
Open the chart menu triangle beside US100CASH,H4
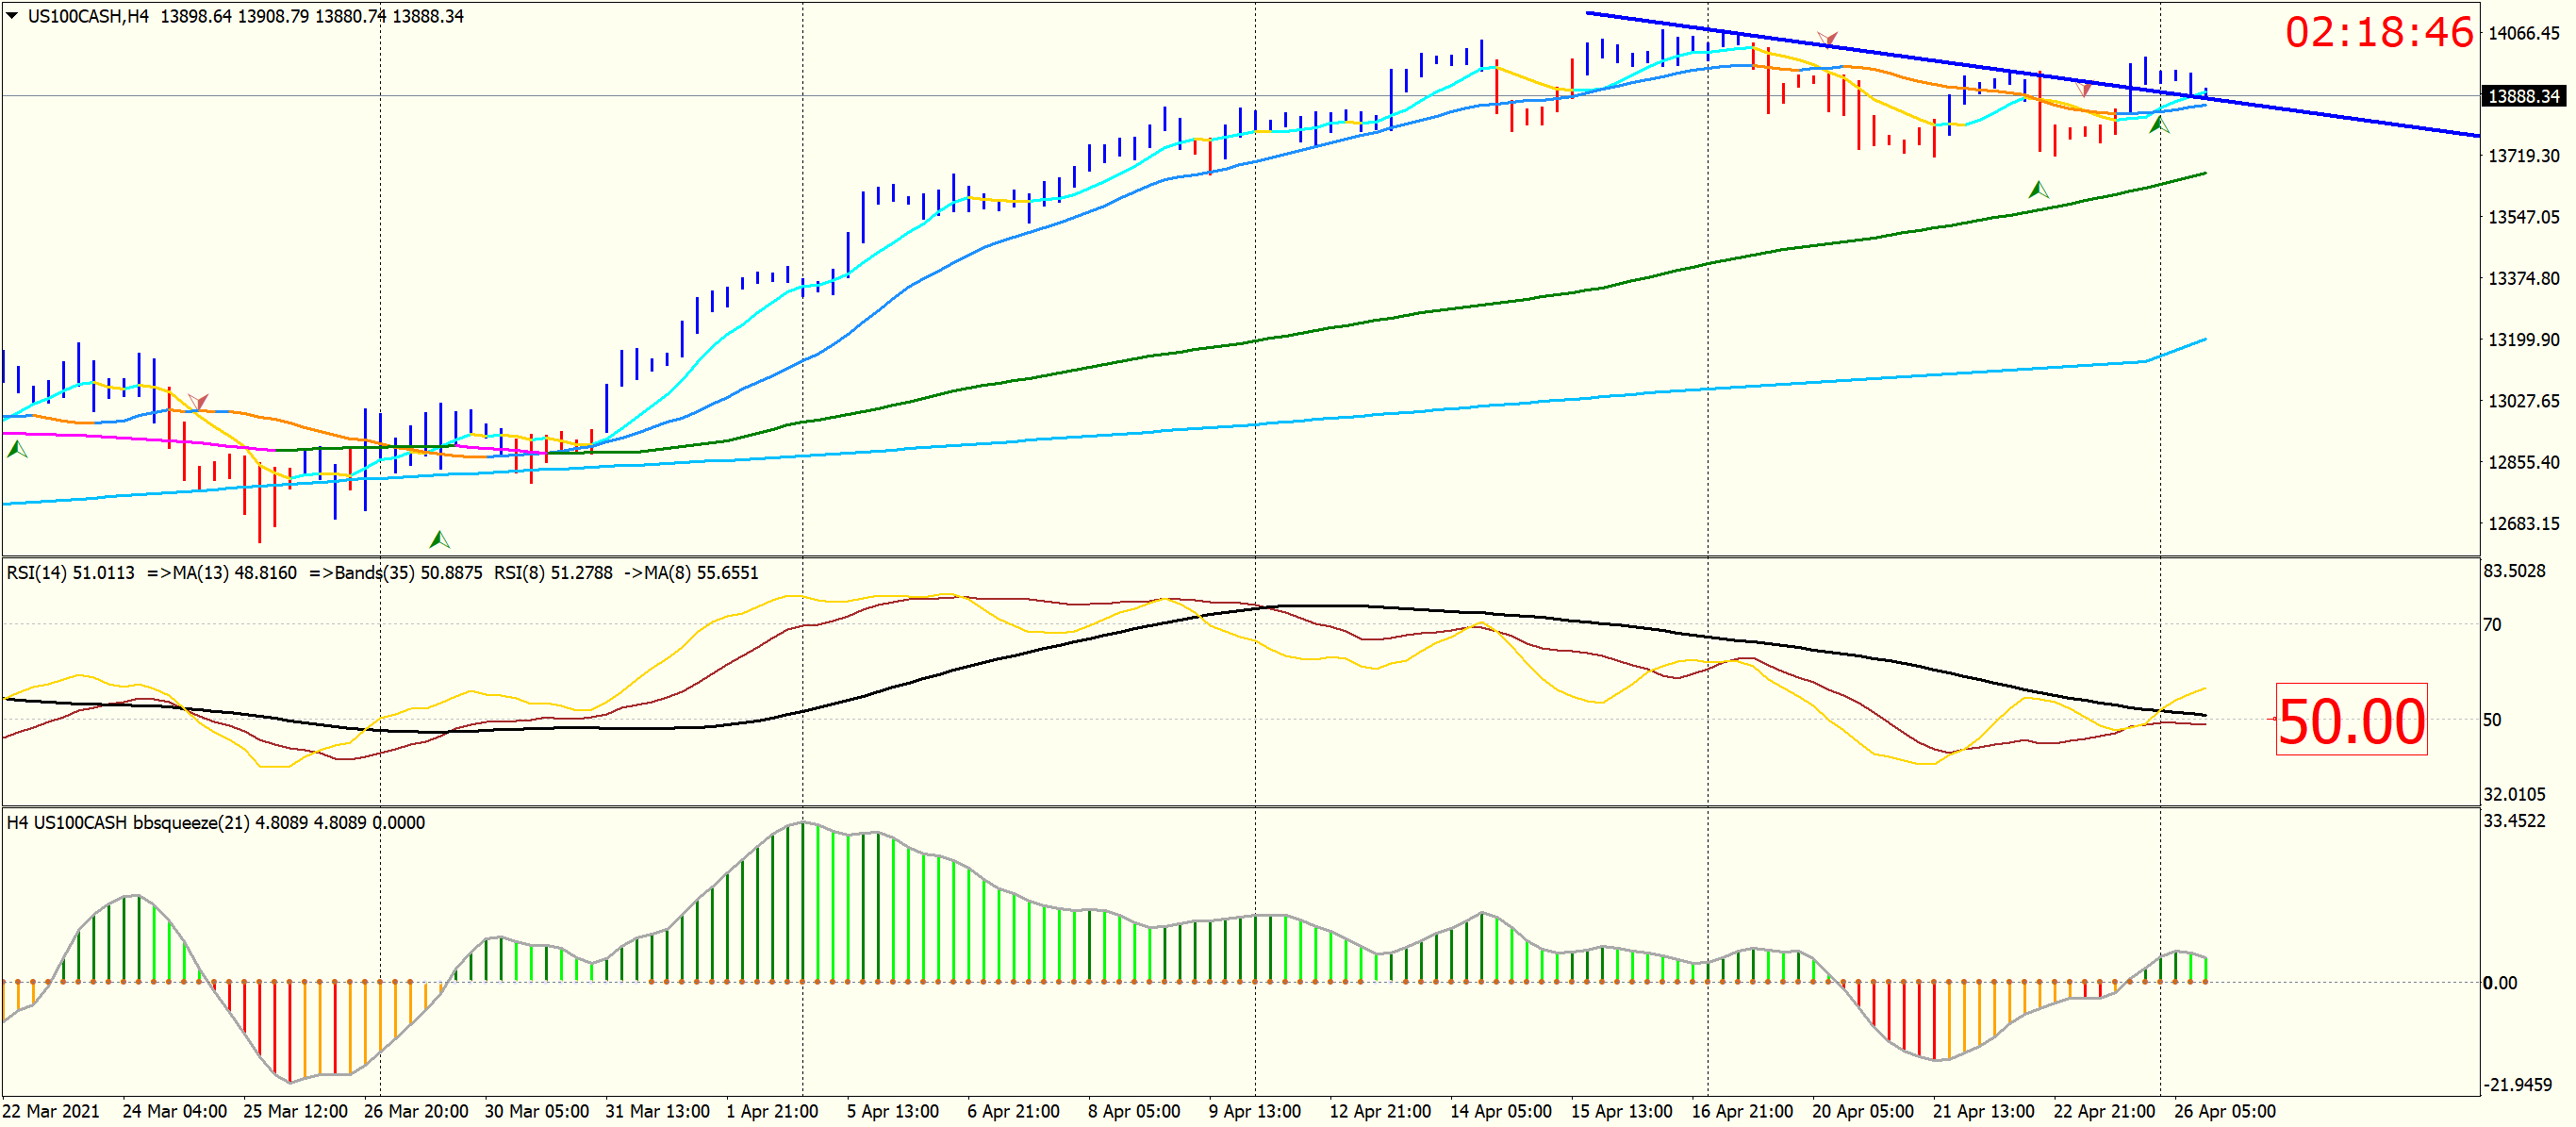coord(12,16)
